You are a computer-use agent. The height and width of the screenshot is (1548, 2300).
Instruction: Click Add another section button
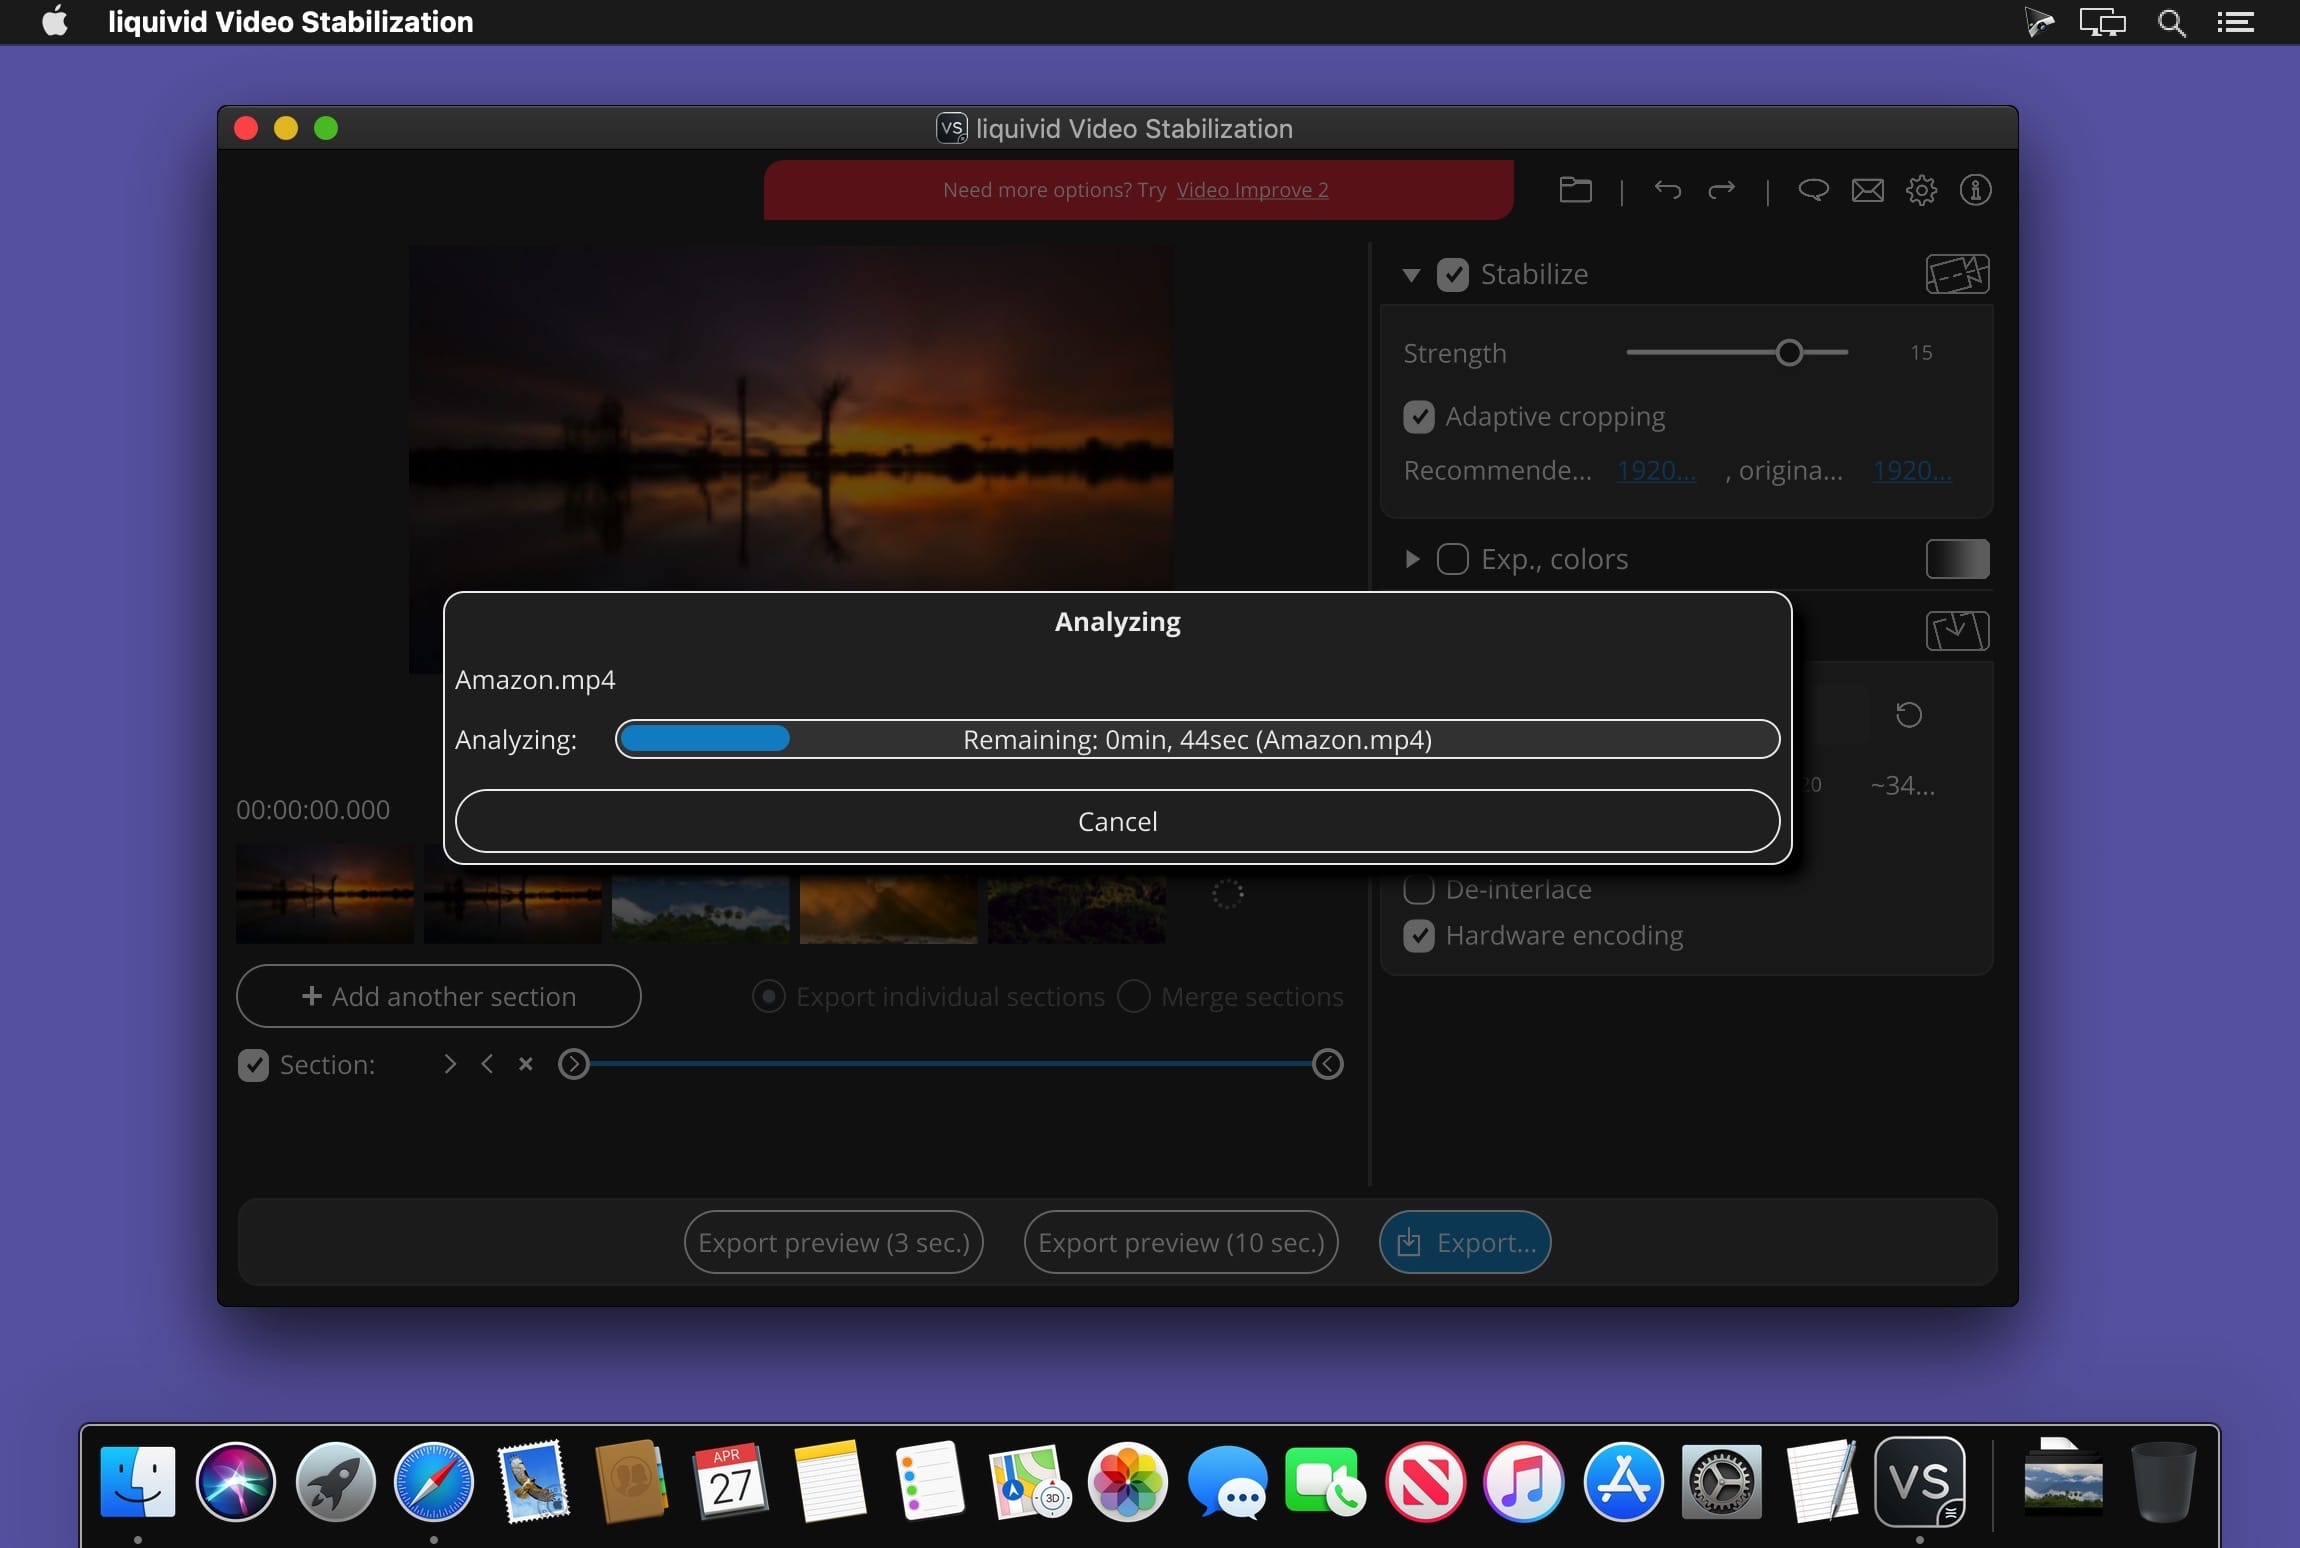pyautogui.click(x=438, y=996)
